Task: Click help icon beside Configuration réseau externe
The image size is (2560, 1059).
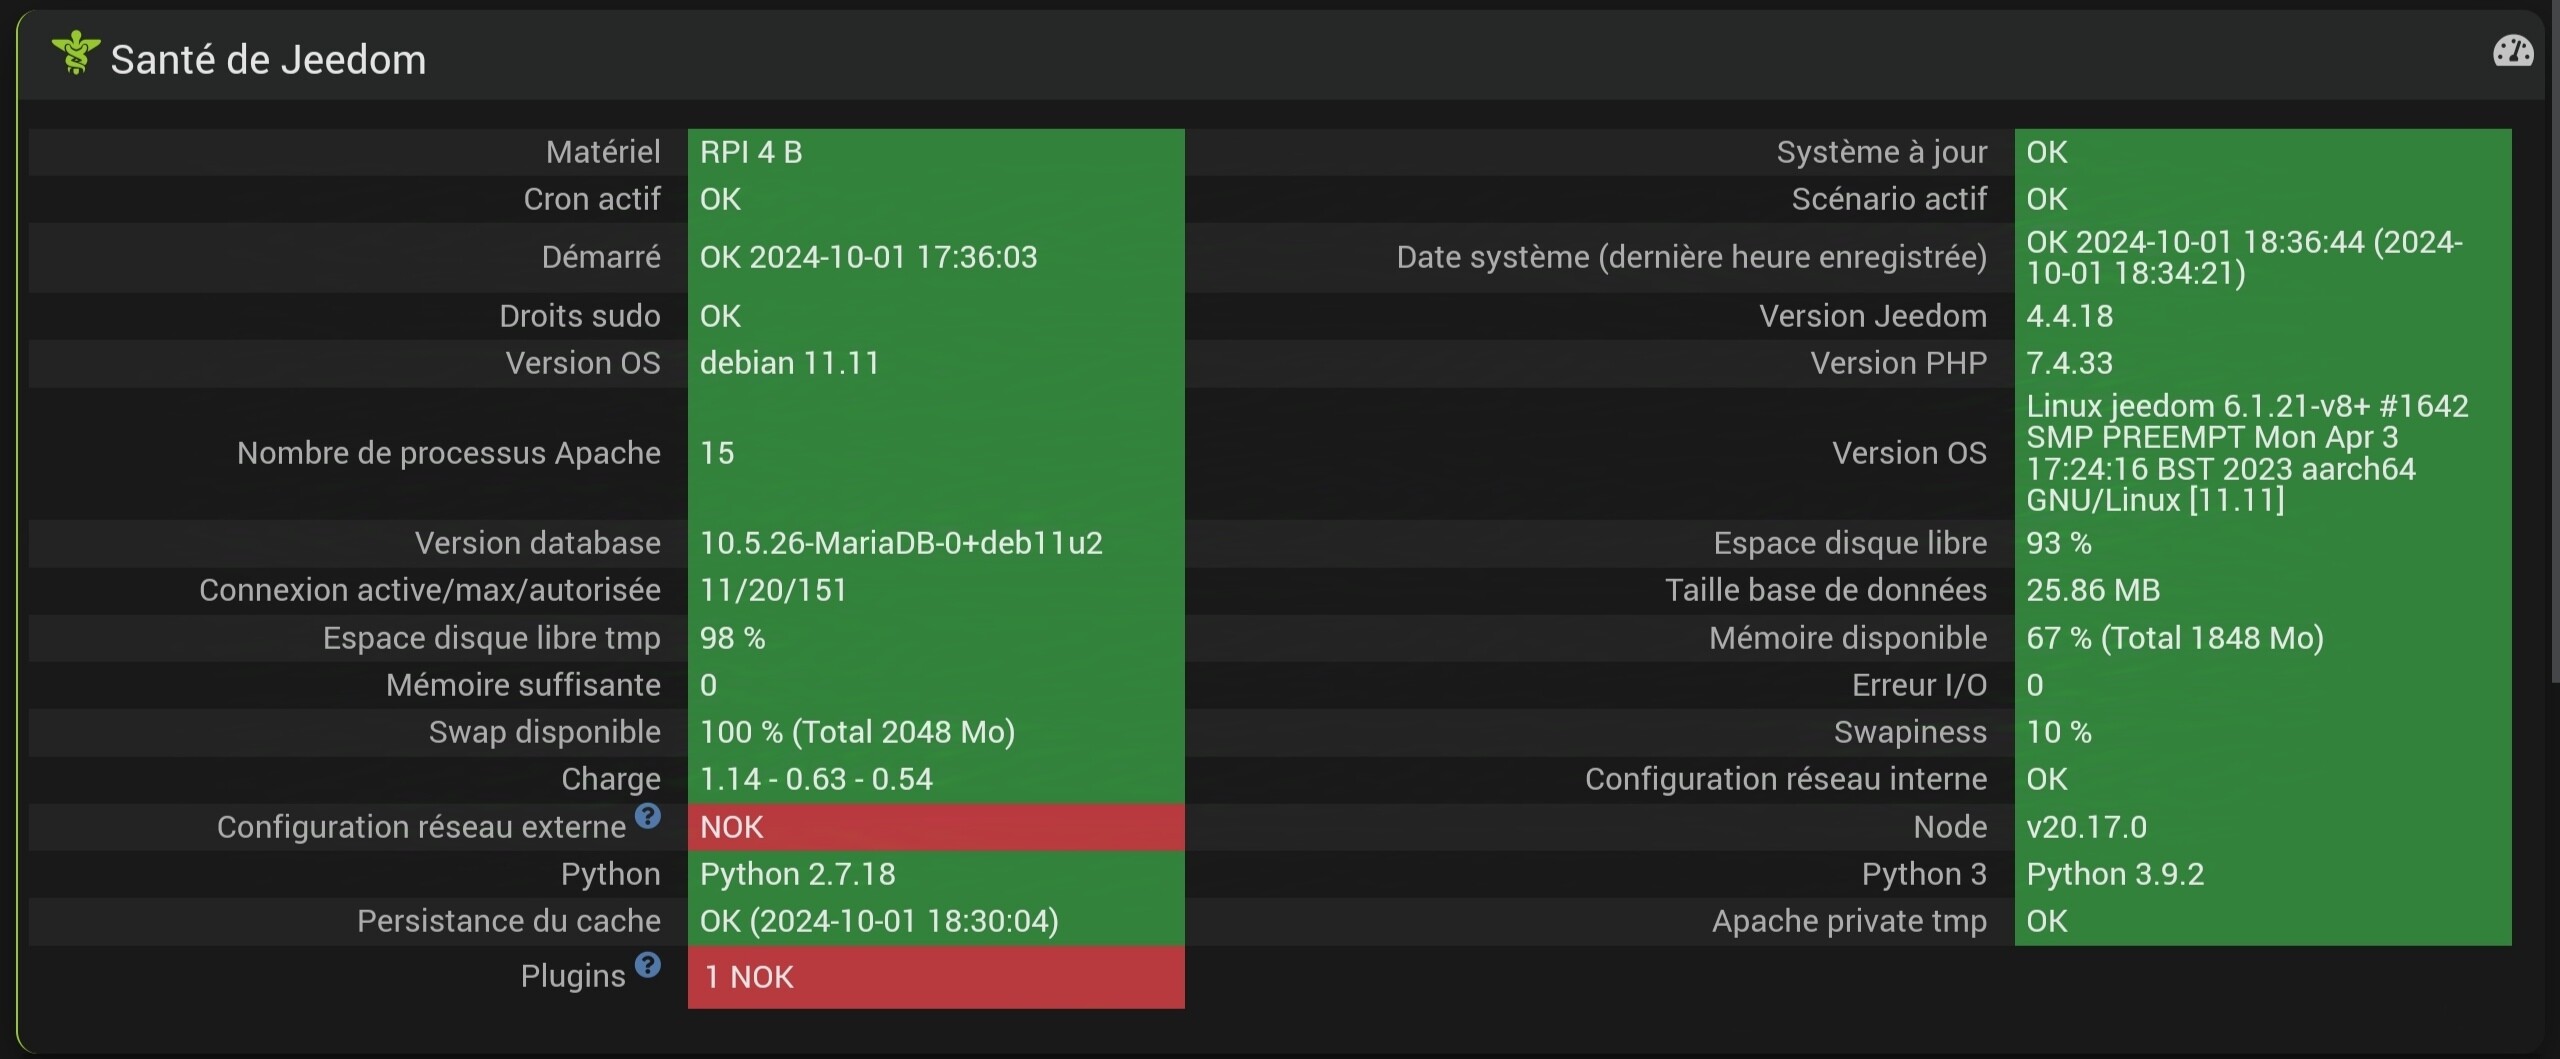Action: point(648,816)
